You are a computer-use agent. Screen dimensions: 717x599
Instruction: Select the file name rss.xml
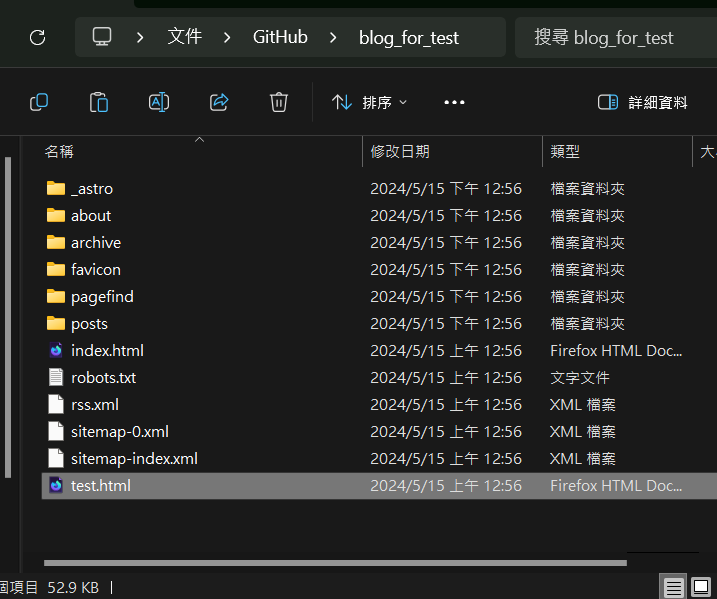(x=95, y=405)
